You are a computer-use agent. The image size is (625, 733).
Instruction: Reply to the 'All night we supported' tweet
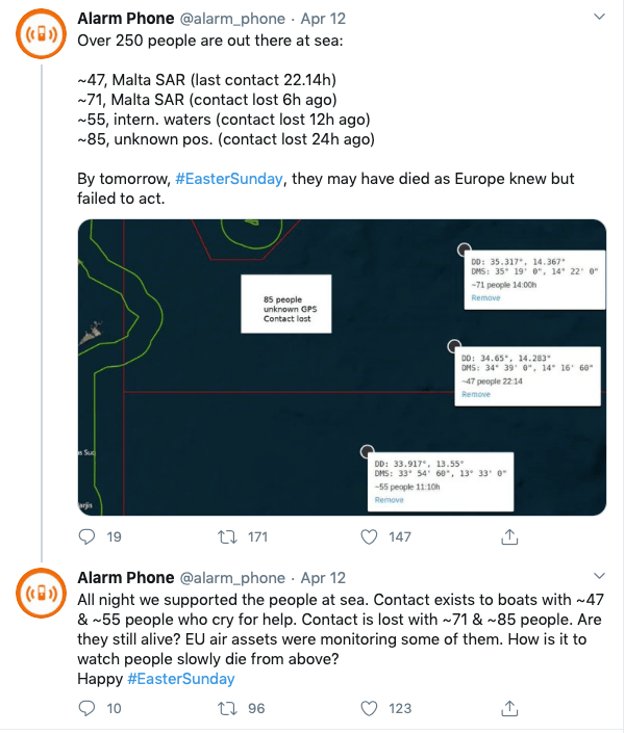pos(87,708)
